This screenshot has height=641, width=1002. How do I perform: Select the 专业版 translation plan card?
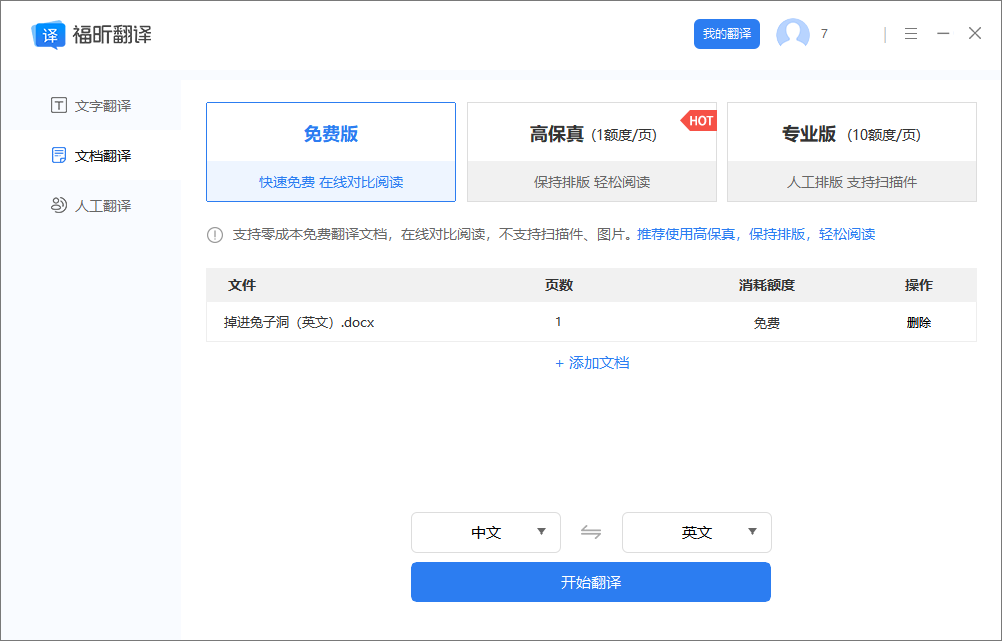(x=851, y=151)
